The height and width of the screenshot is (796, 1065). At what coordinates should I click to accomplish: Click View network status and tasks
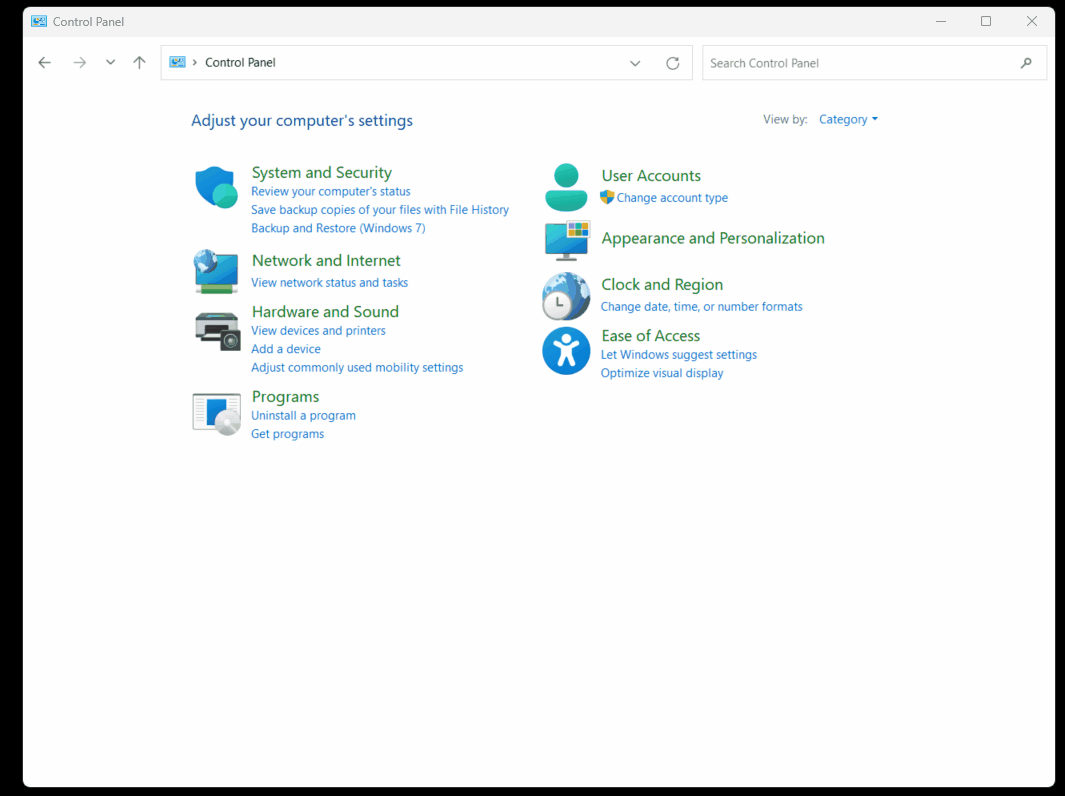pyautogui.click(x=329, y=283)
